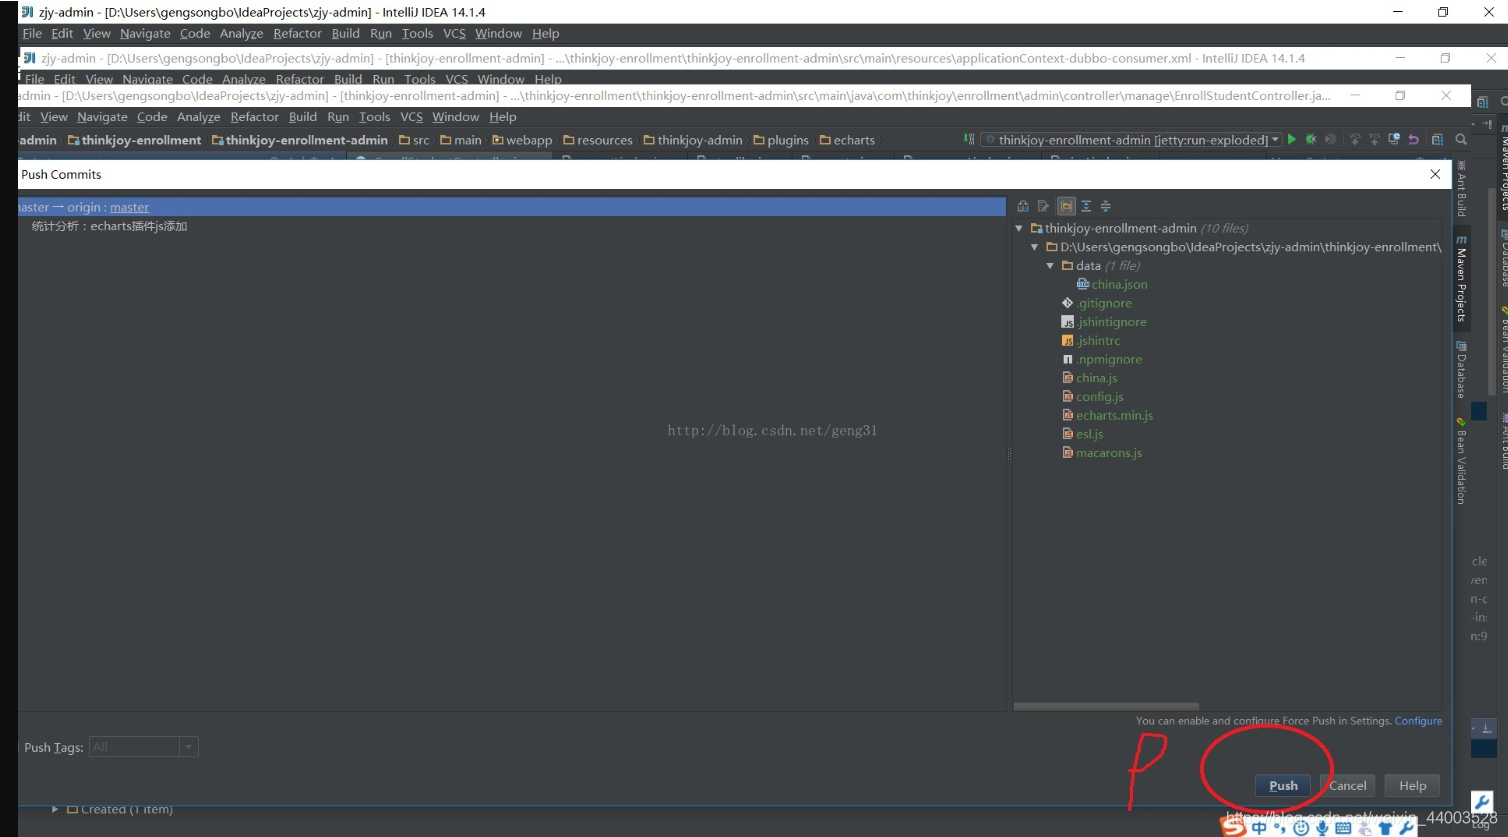
Task: Click Show Diff icon in changes toolbar
Action: pyautogui.click(x=1023, y=206)
